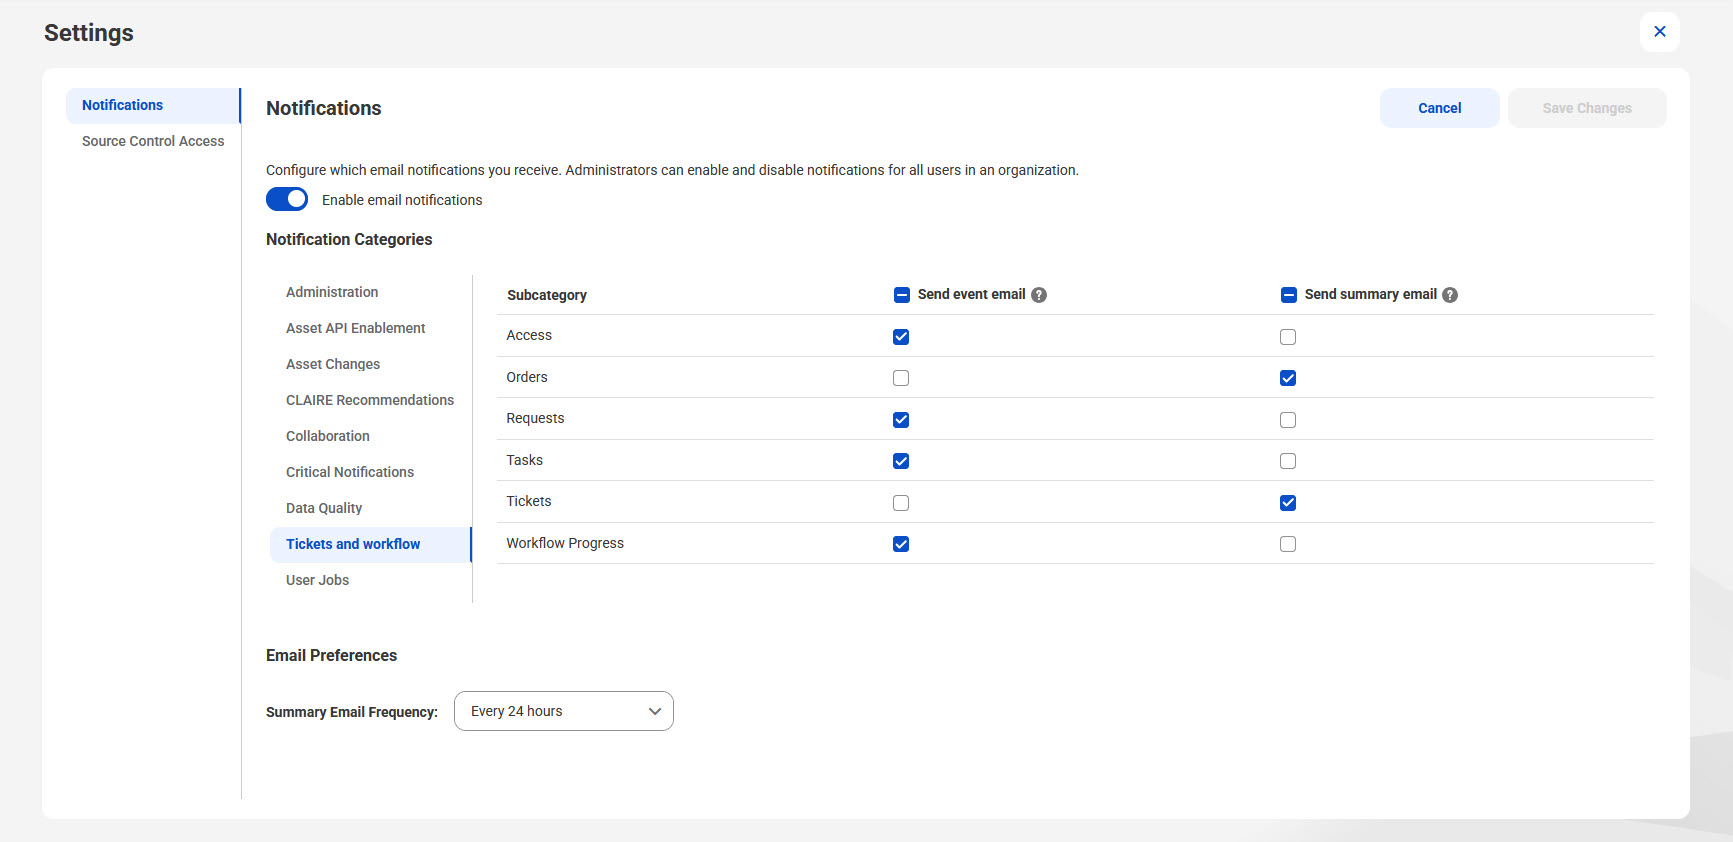Click the Cancel button

1439,108
